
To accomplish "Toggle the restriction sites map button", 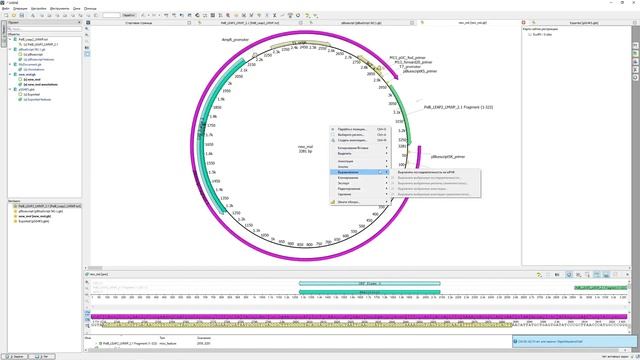I will pos(87,54).
